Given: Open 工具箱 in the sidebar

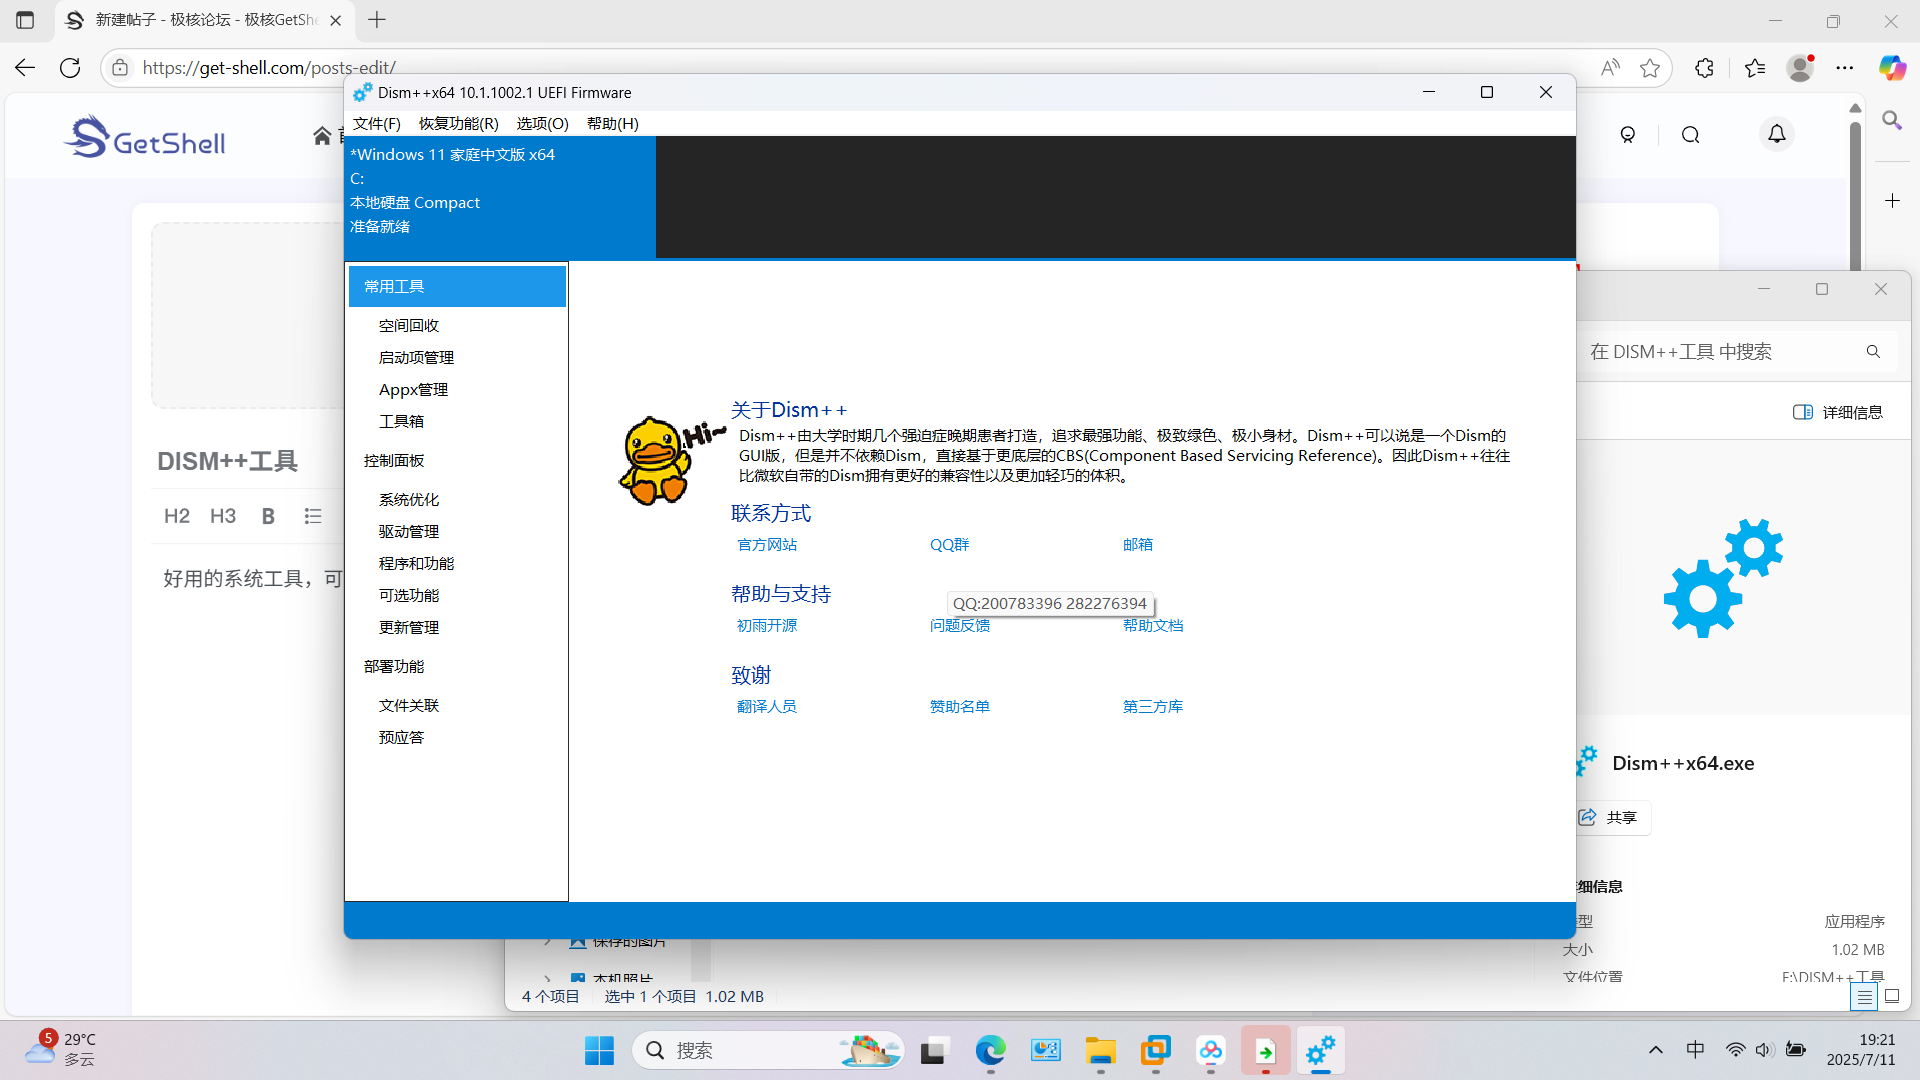Looking at the screenshot, I should point(401,421).
